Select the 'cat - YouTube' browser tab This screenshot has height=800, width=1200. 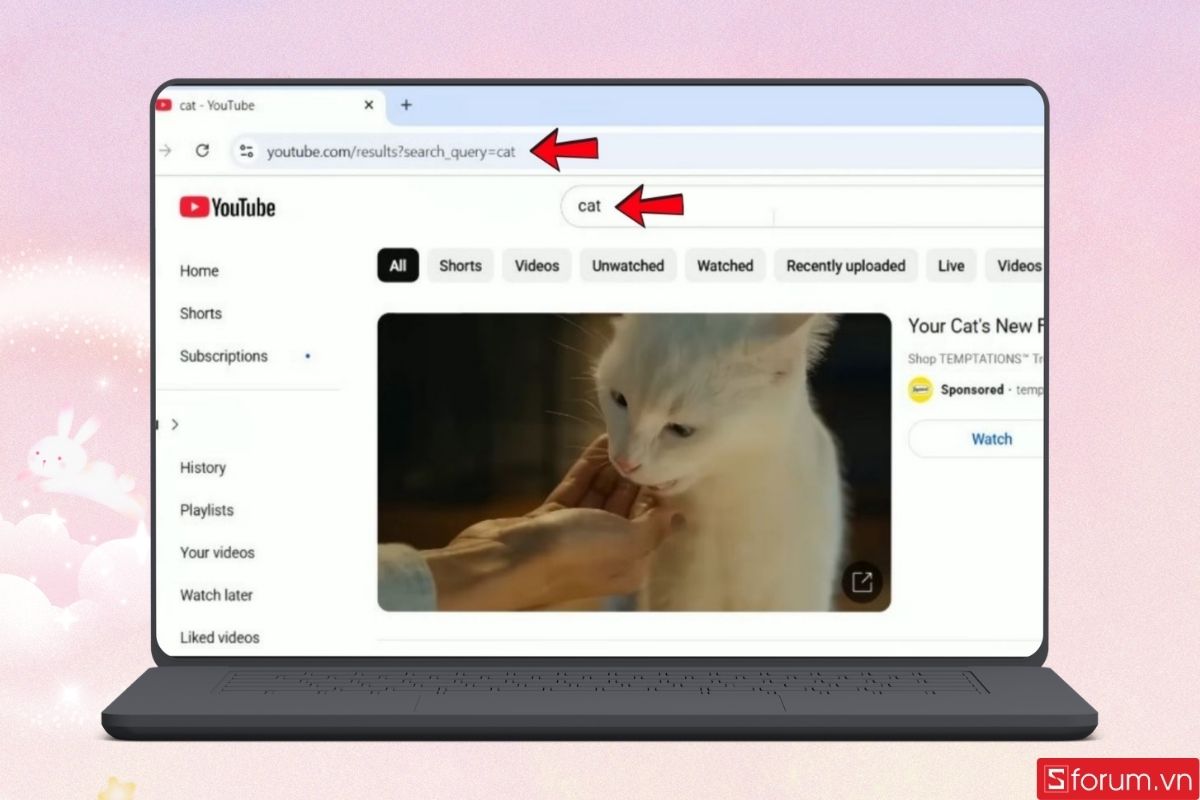point(270,105)
